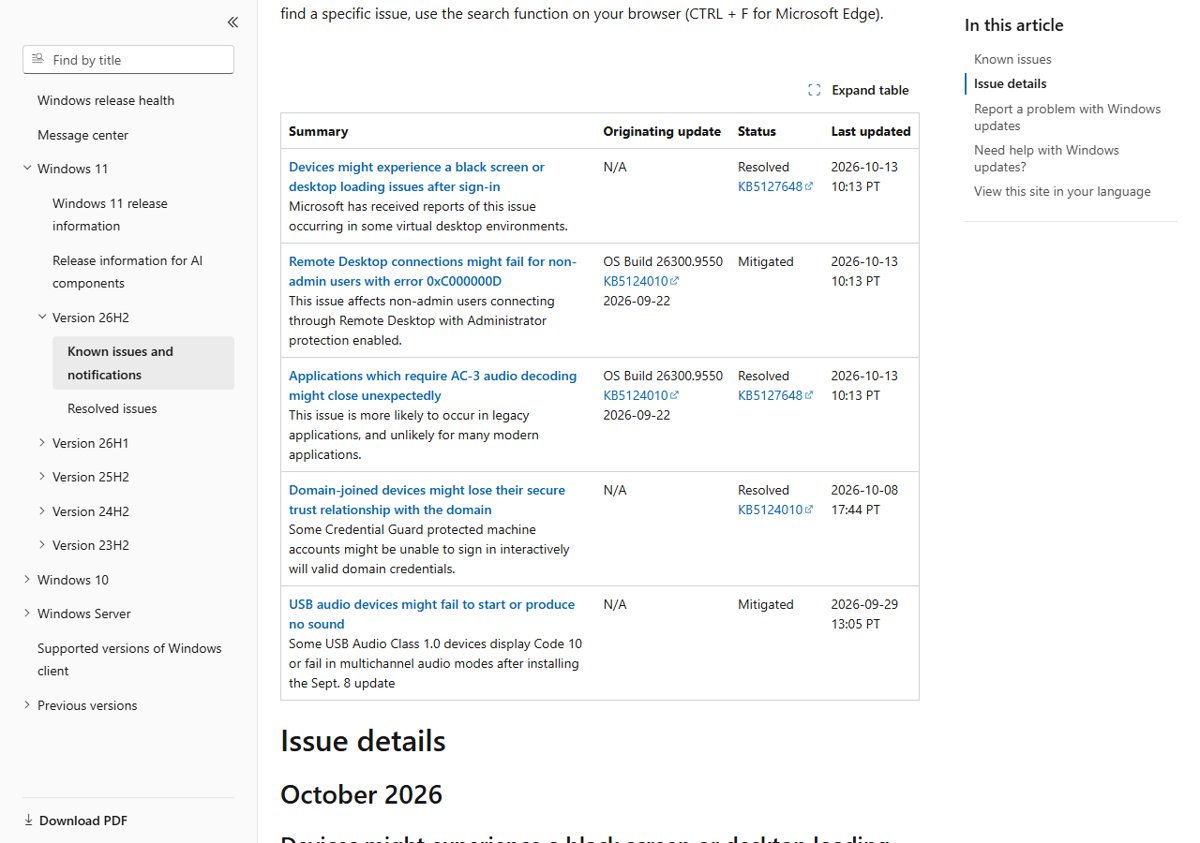Viewport: 1200px width, 843px height.
Task: Click the Download PDF link
Action: click(83, 821)
